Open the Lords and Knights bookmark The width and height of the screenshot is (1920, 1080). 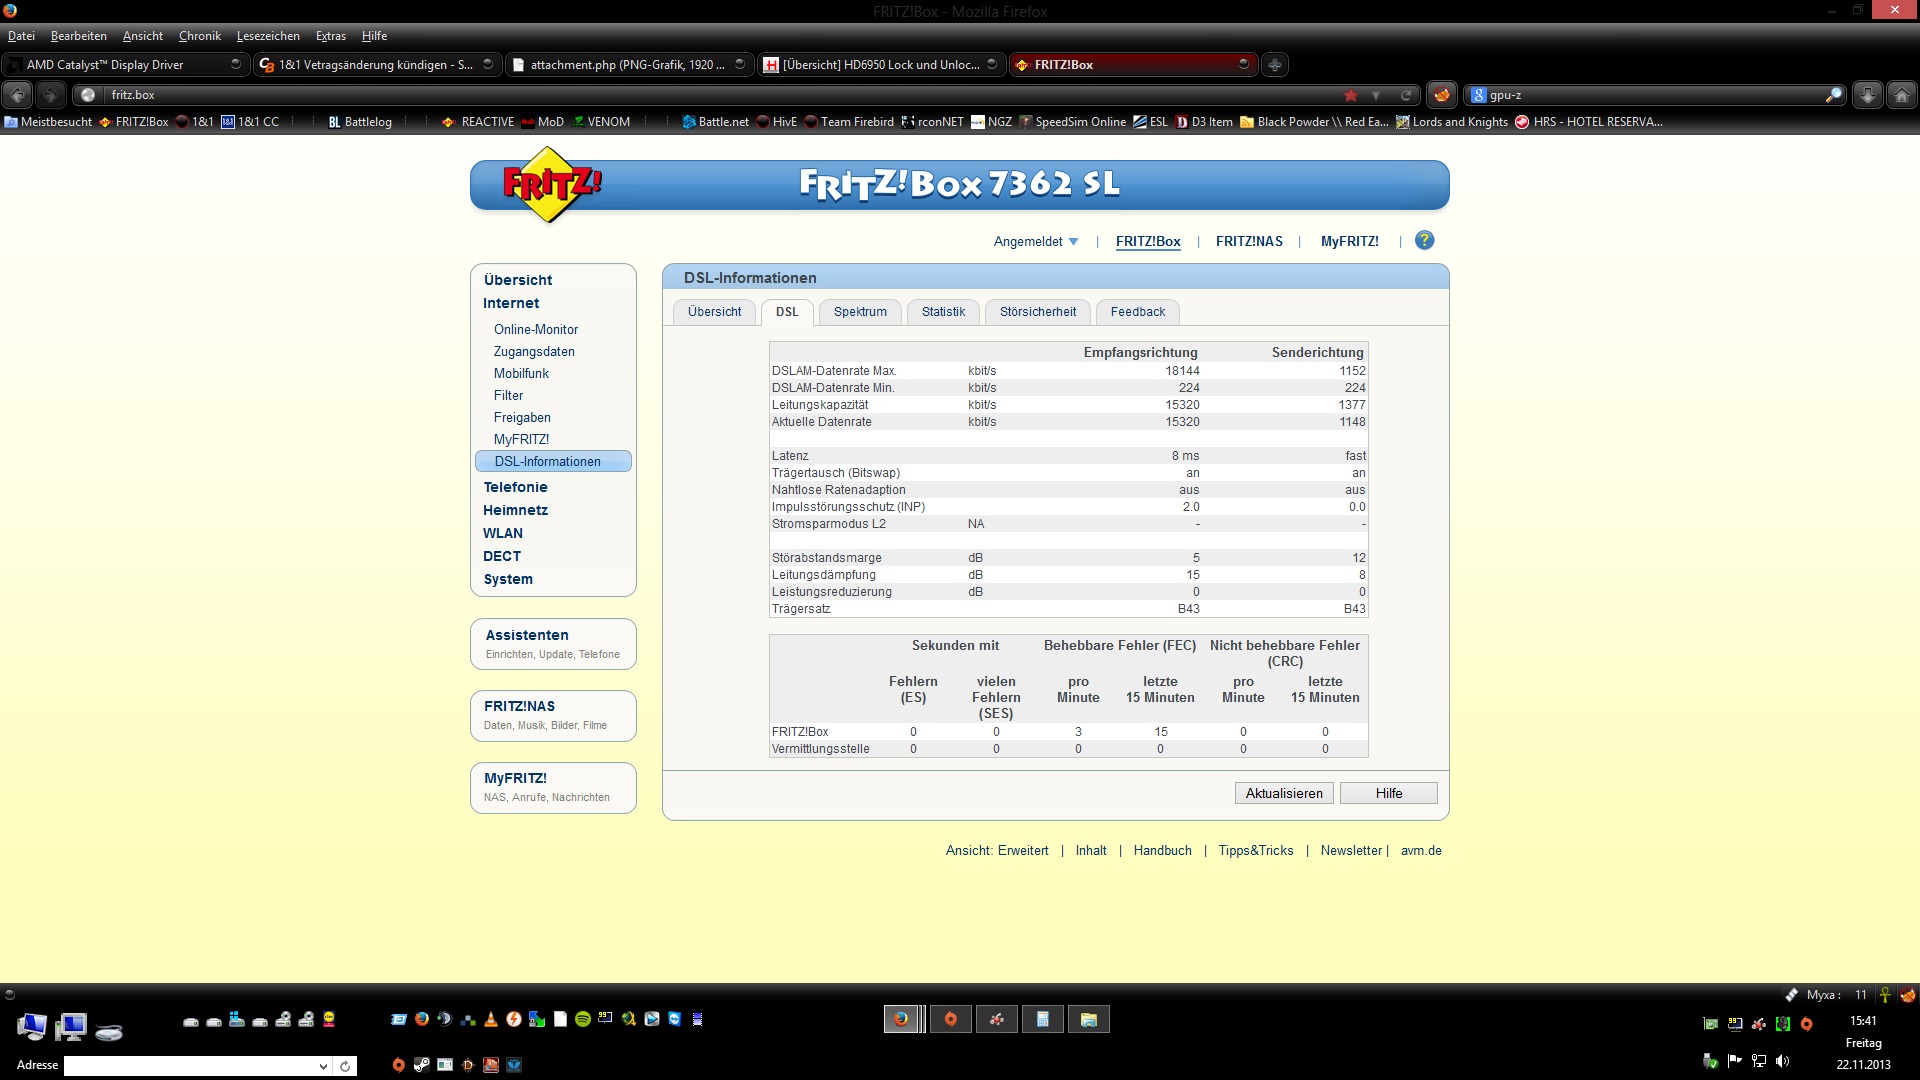point(1452,122)
